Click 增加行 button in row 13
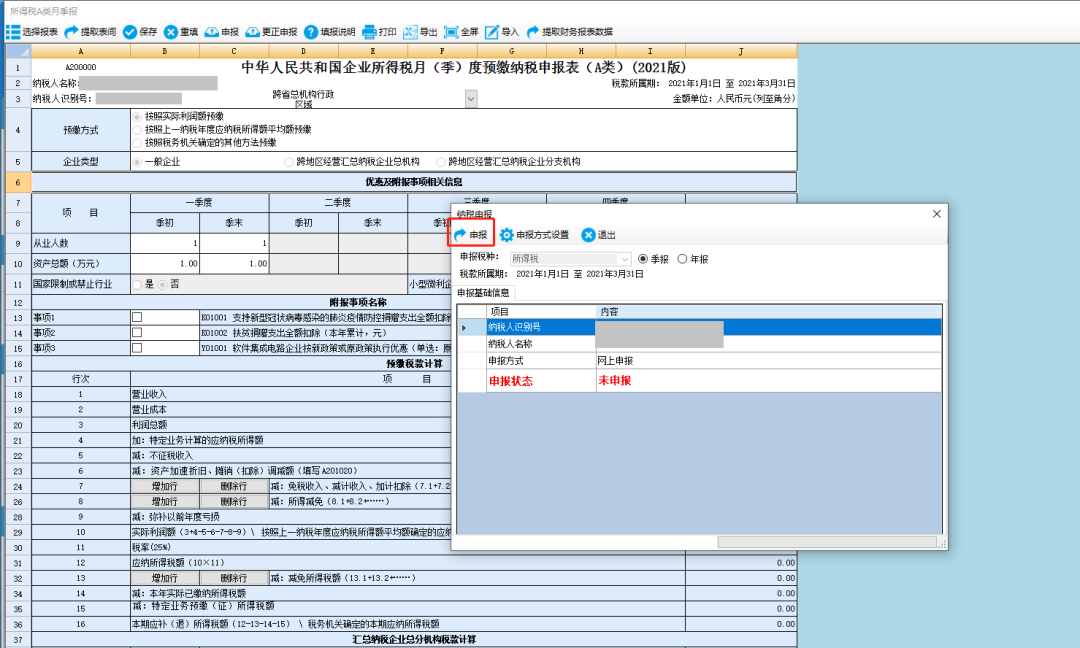 (x=165, y=578)
